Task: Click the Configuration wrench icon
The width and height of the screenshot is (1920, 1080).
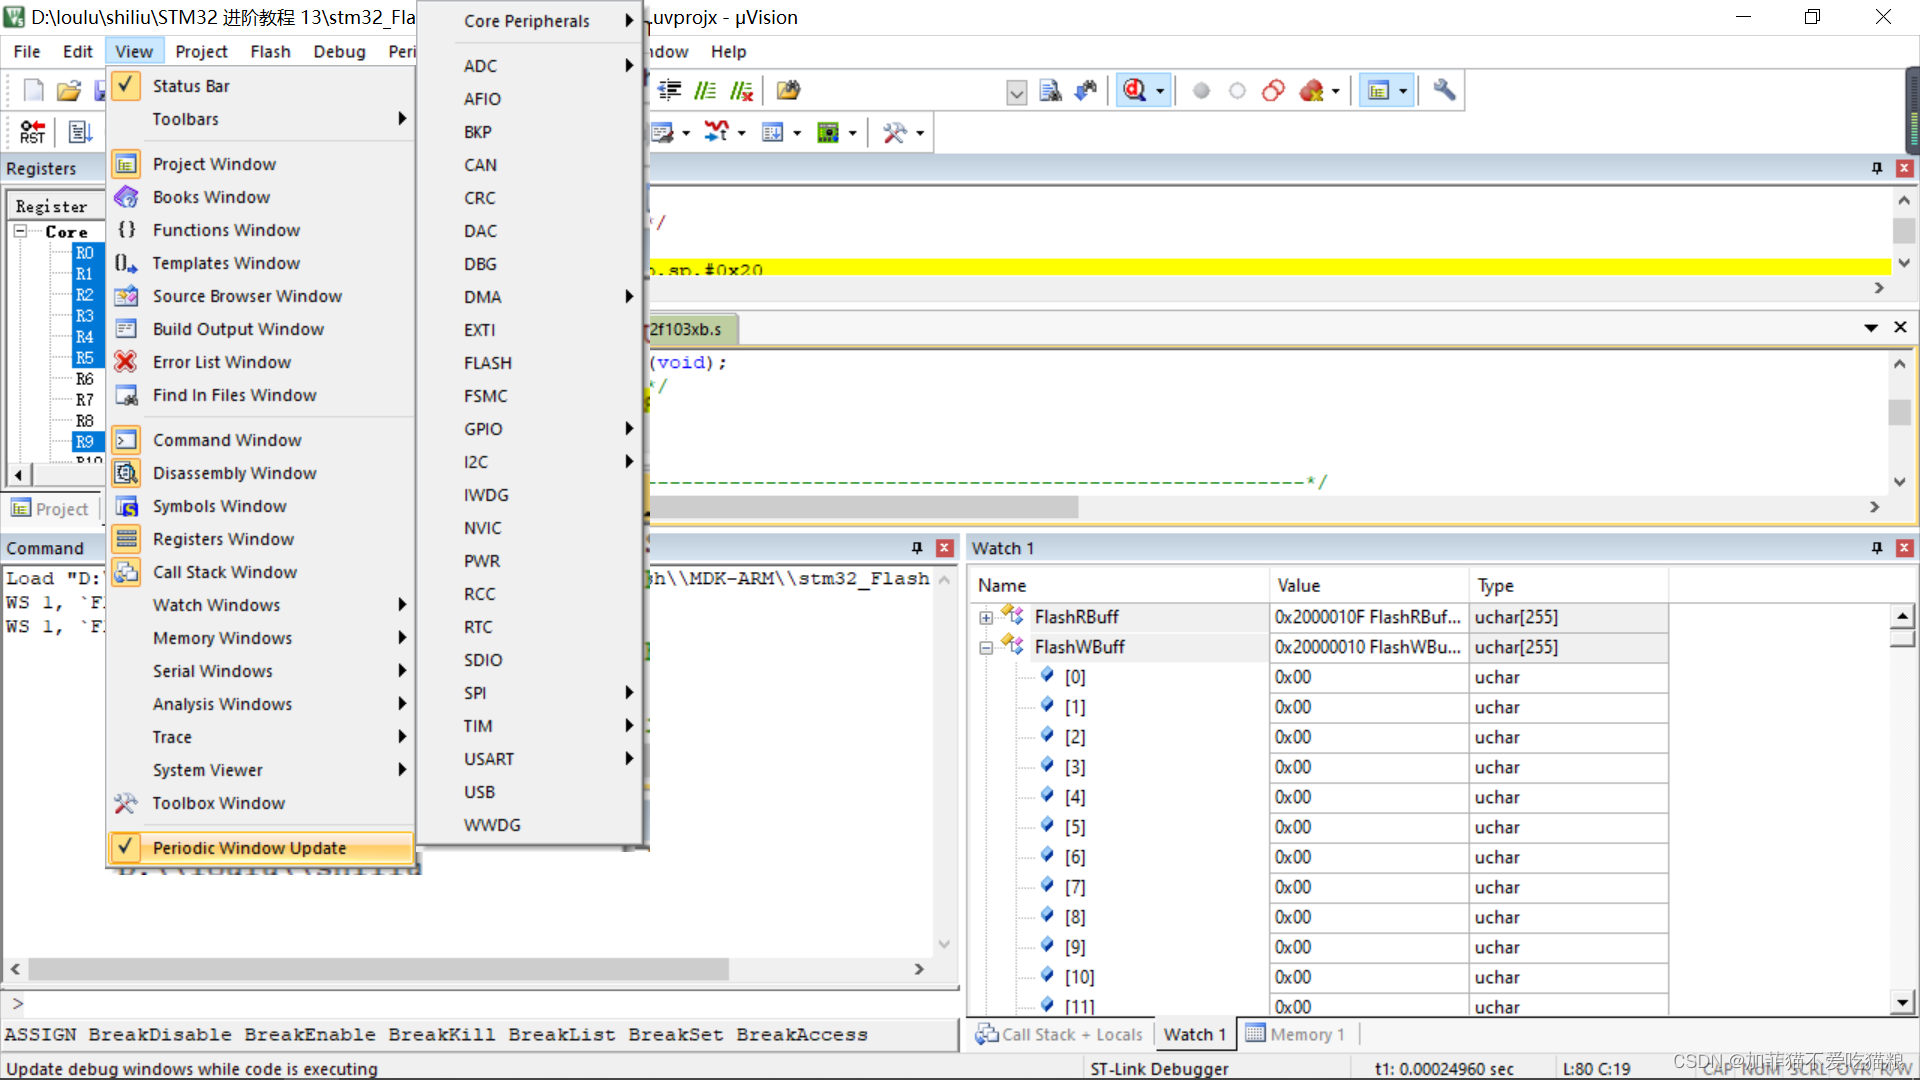Action: (1444, 90)
